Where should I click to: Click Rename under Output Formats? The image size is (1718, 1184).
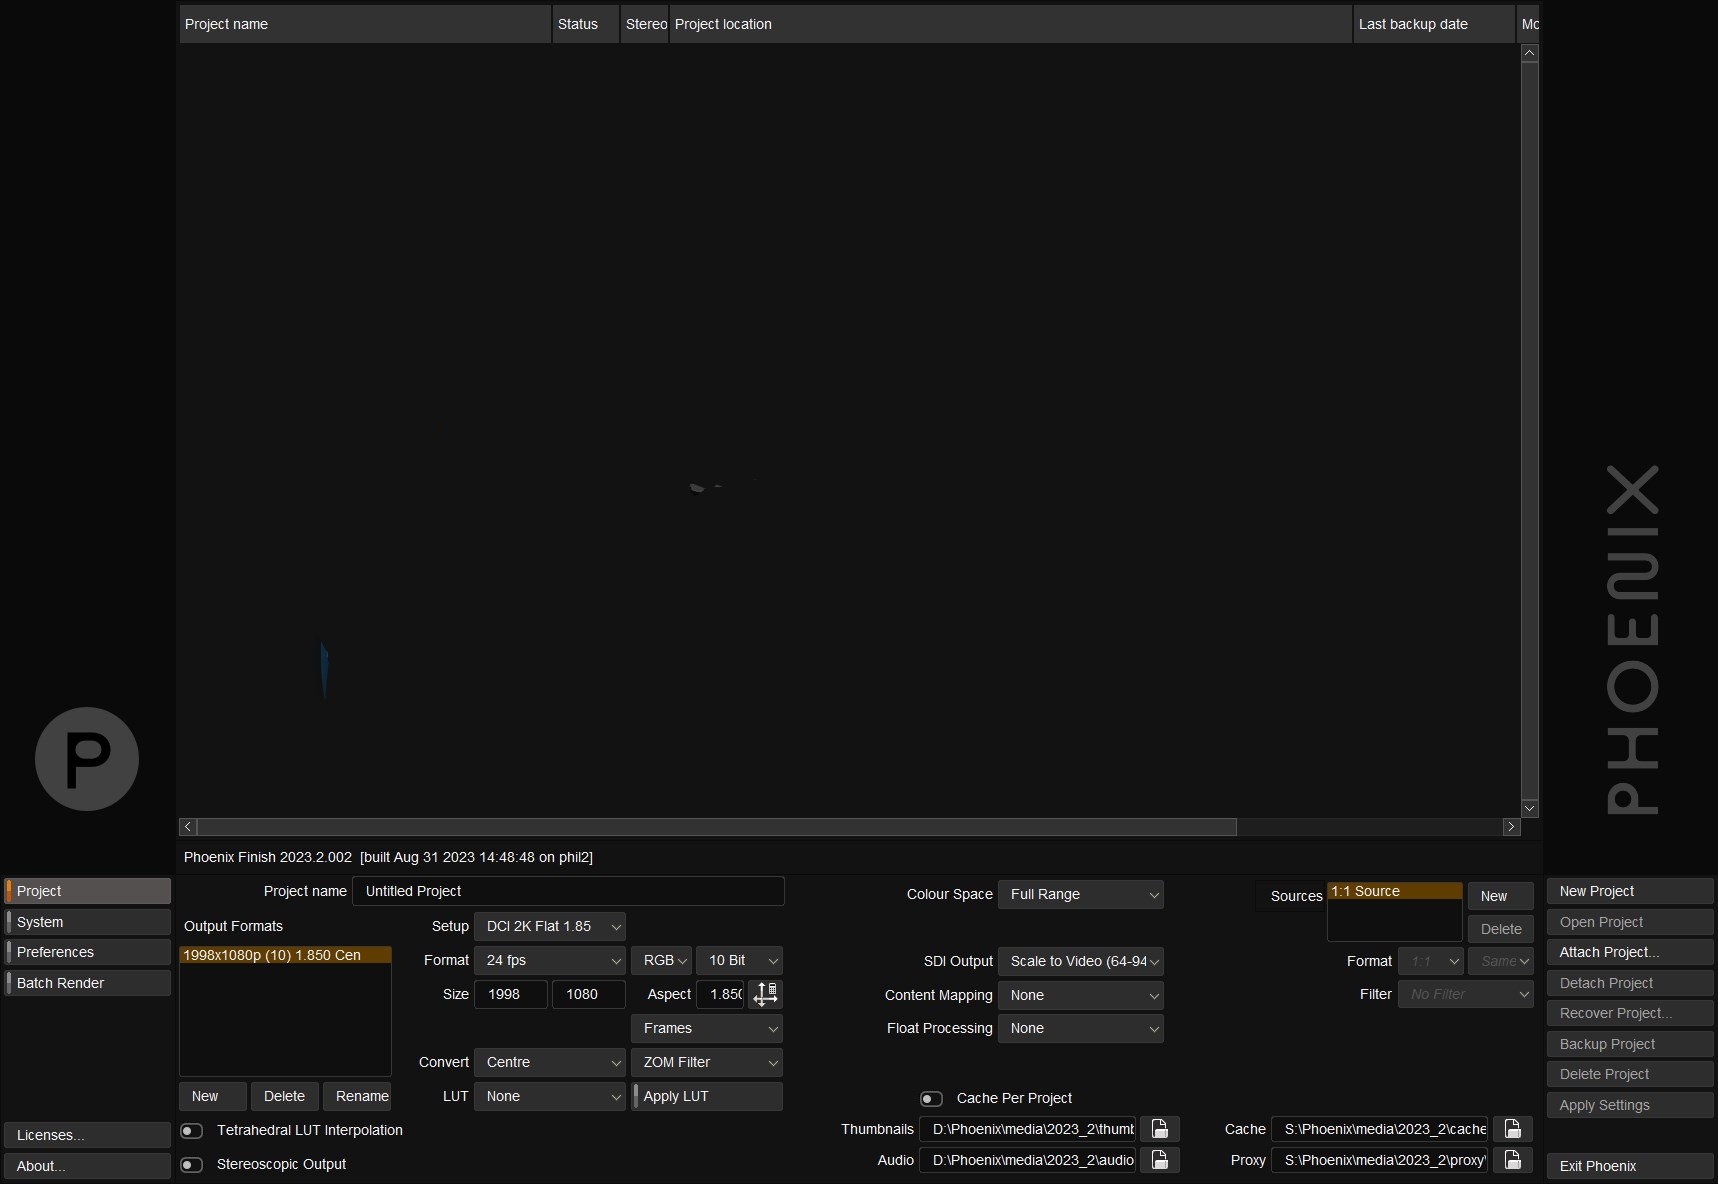coord(357,1096)
